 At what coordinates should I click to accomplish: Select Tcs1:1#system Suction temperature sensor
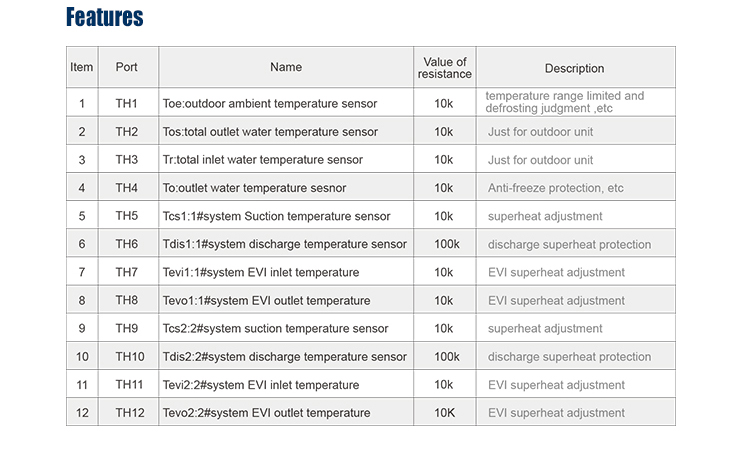(286, 216)
